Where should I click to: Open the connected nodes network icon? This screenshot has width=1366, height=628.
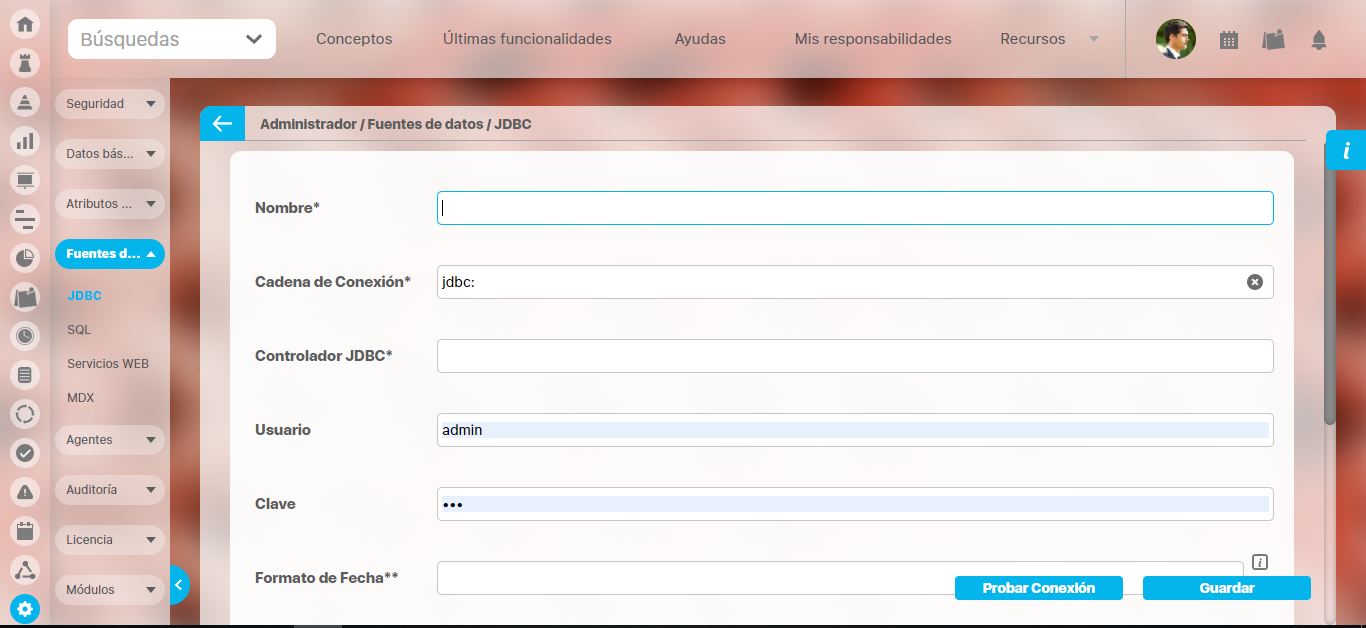tap(25, 570)
